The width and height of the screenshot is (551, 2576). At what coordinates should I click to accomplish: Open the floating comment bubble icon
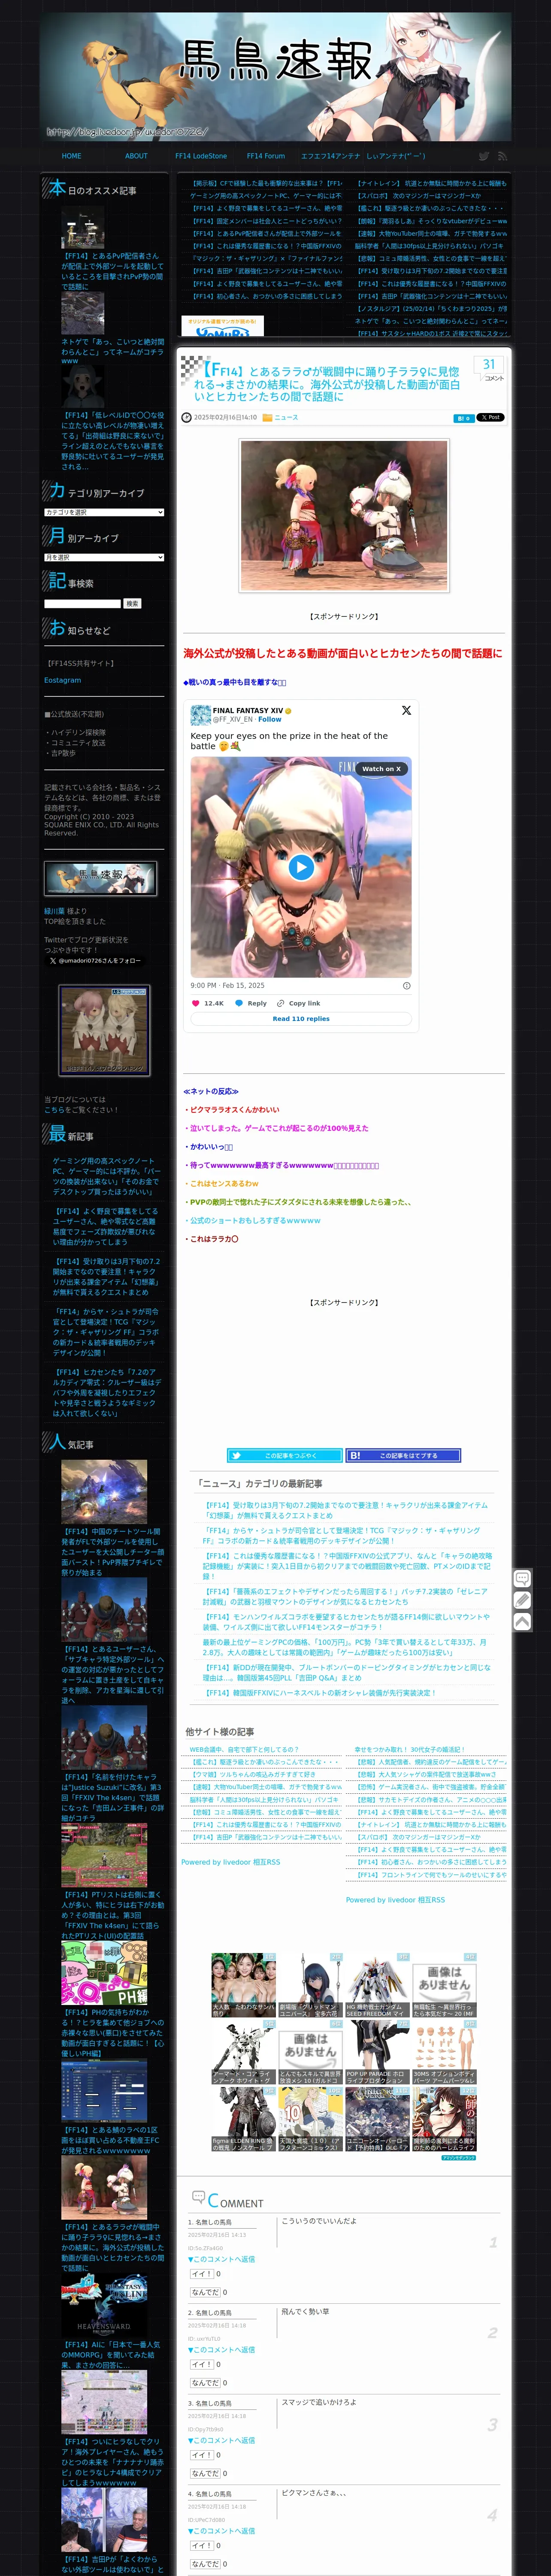[x=522, y=1579]
